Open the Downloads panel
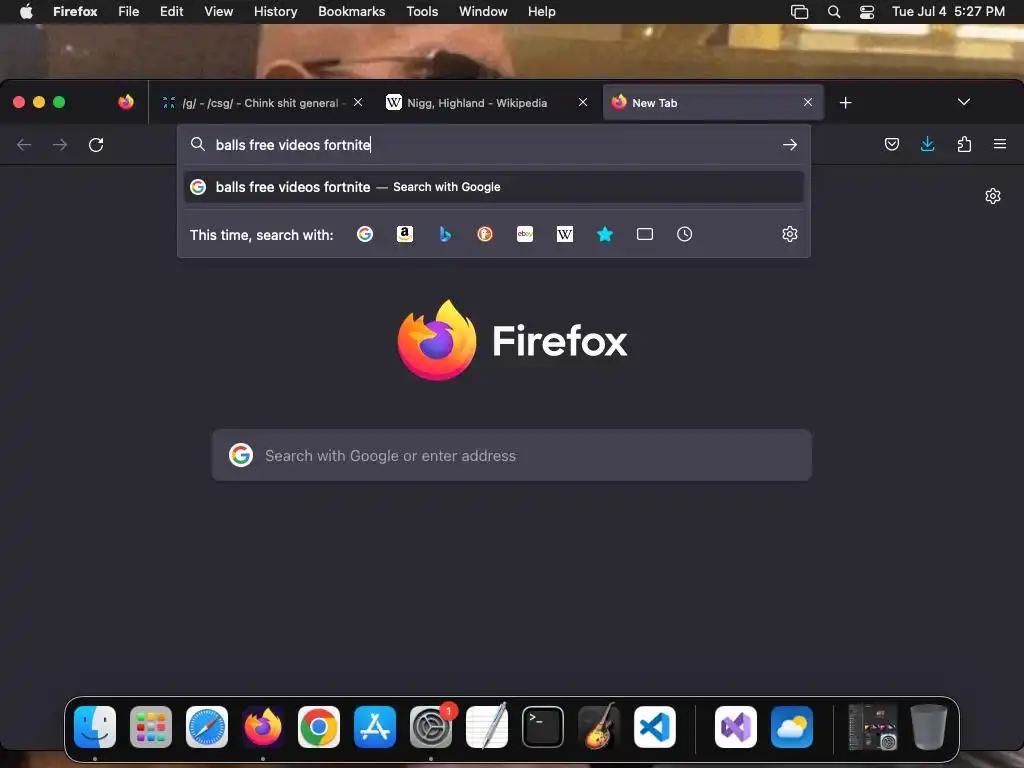Viewport: 1024px width, 768px height. 927,144
